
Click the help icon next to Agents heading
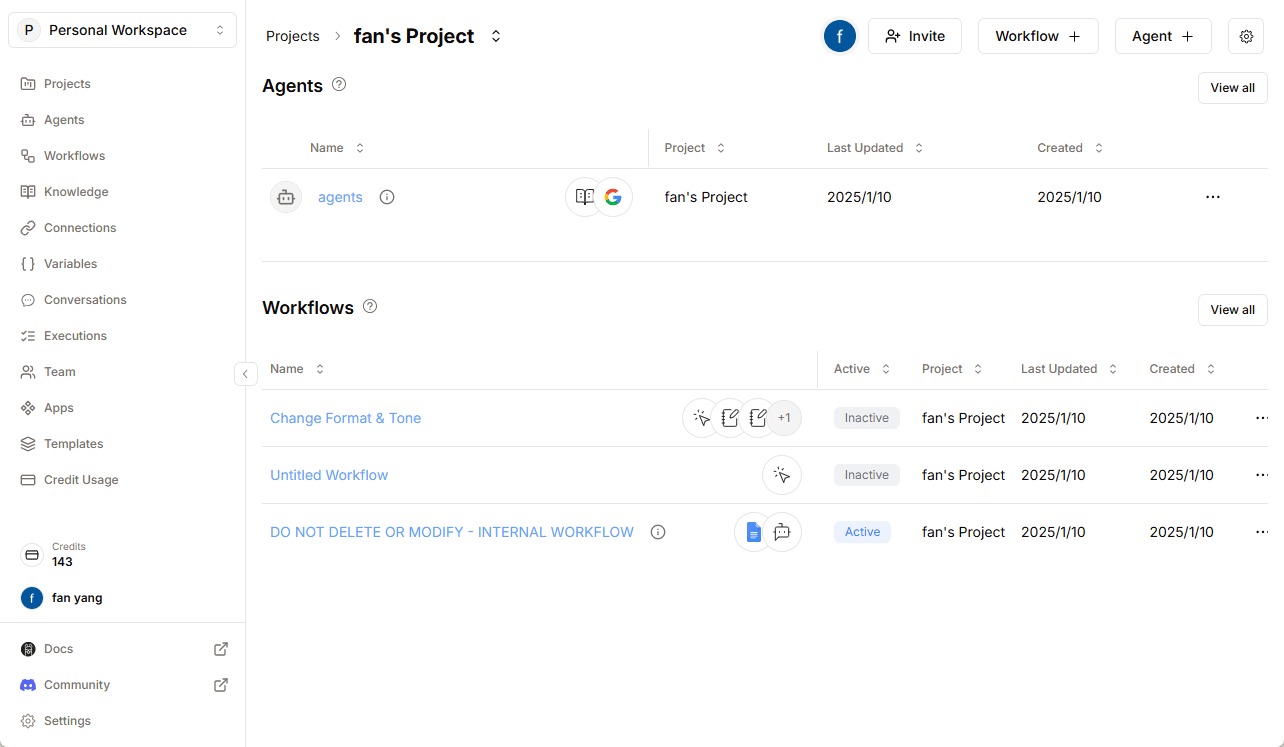pos(339,85)
